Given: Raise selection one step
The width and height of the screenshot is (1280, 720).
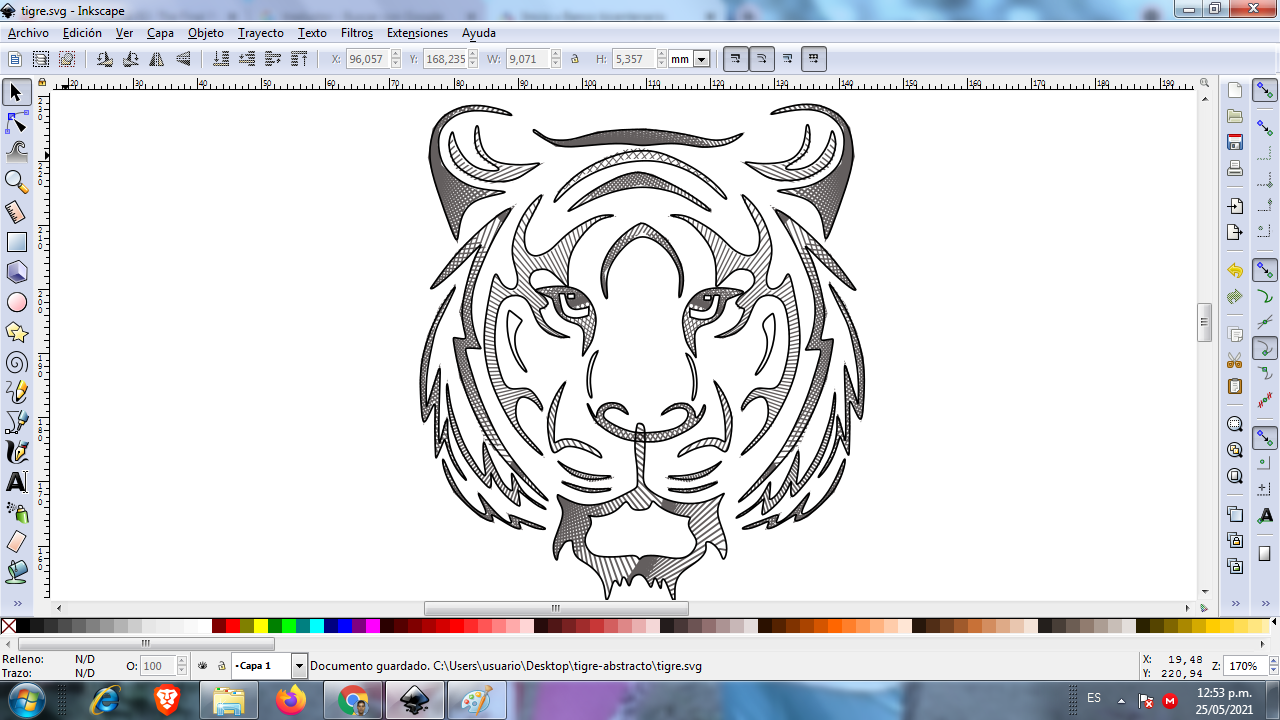Looking at the screenshot, I should coord(272,59).
